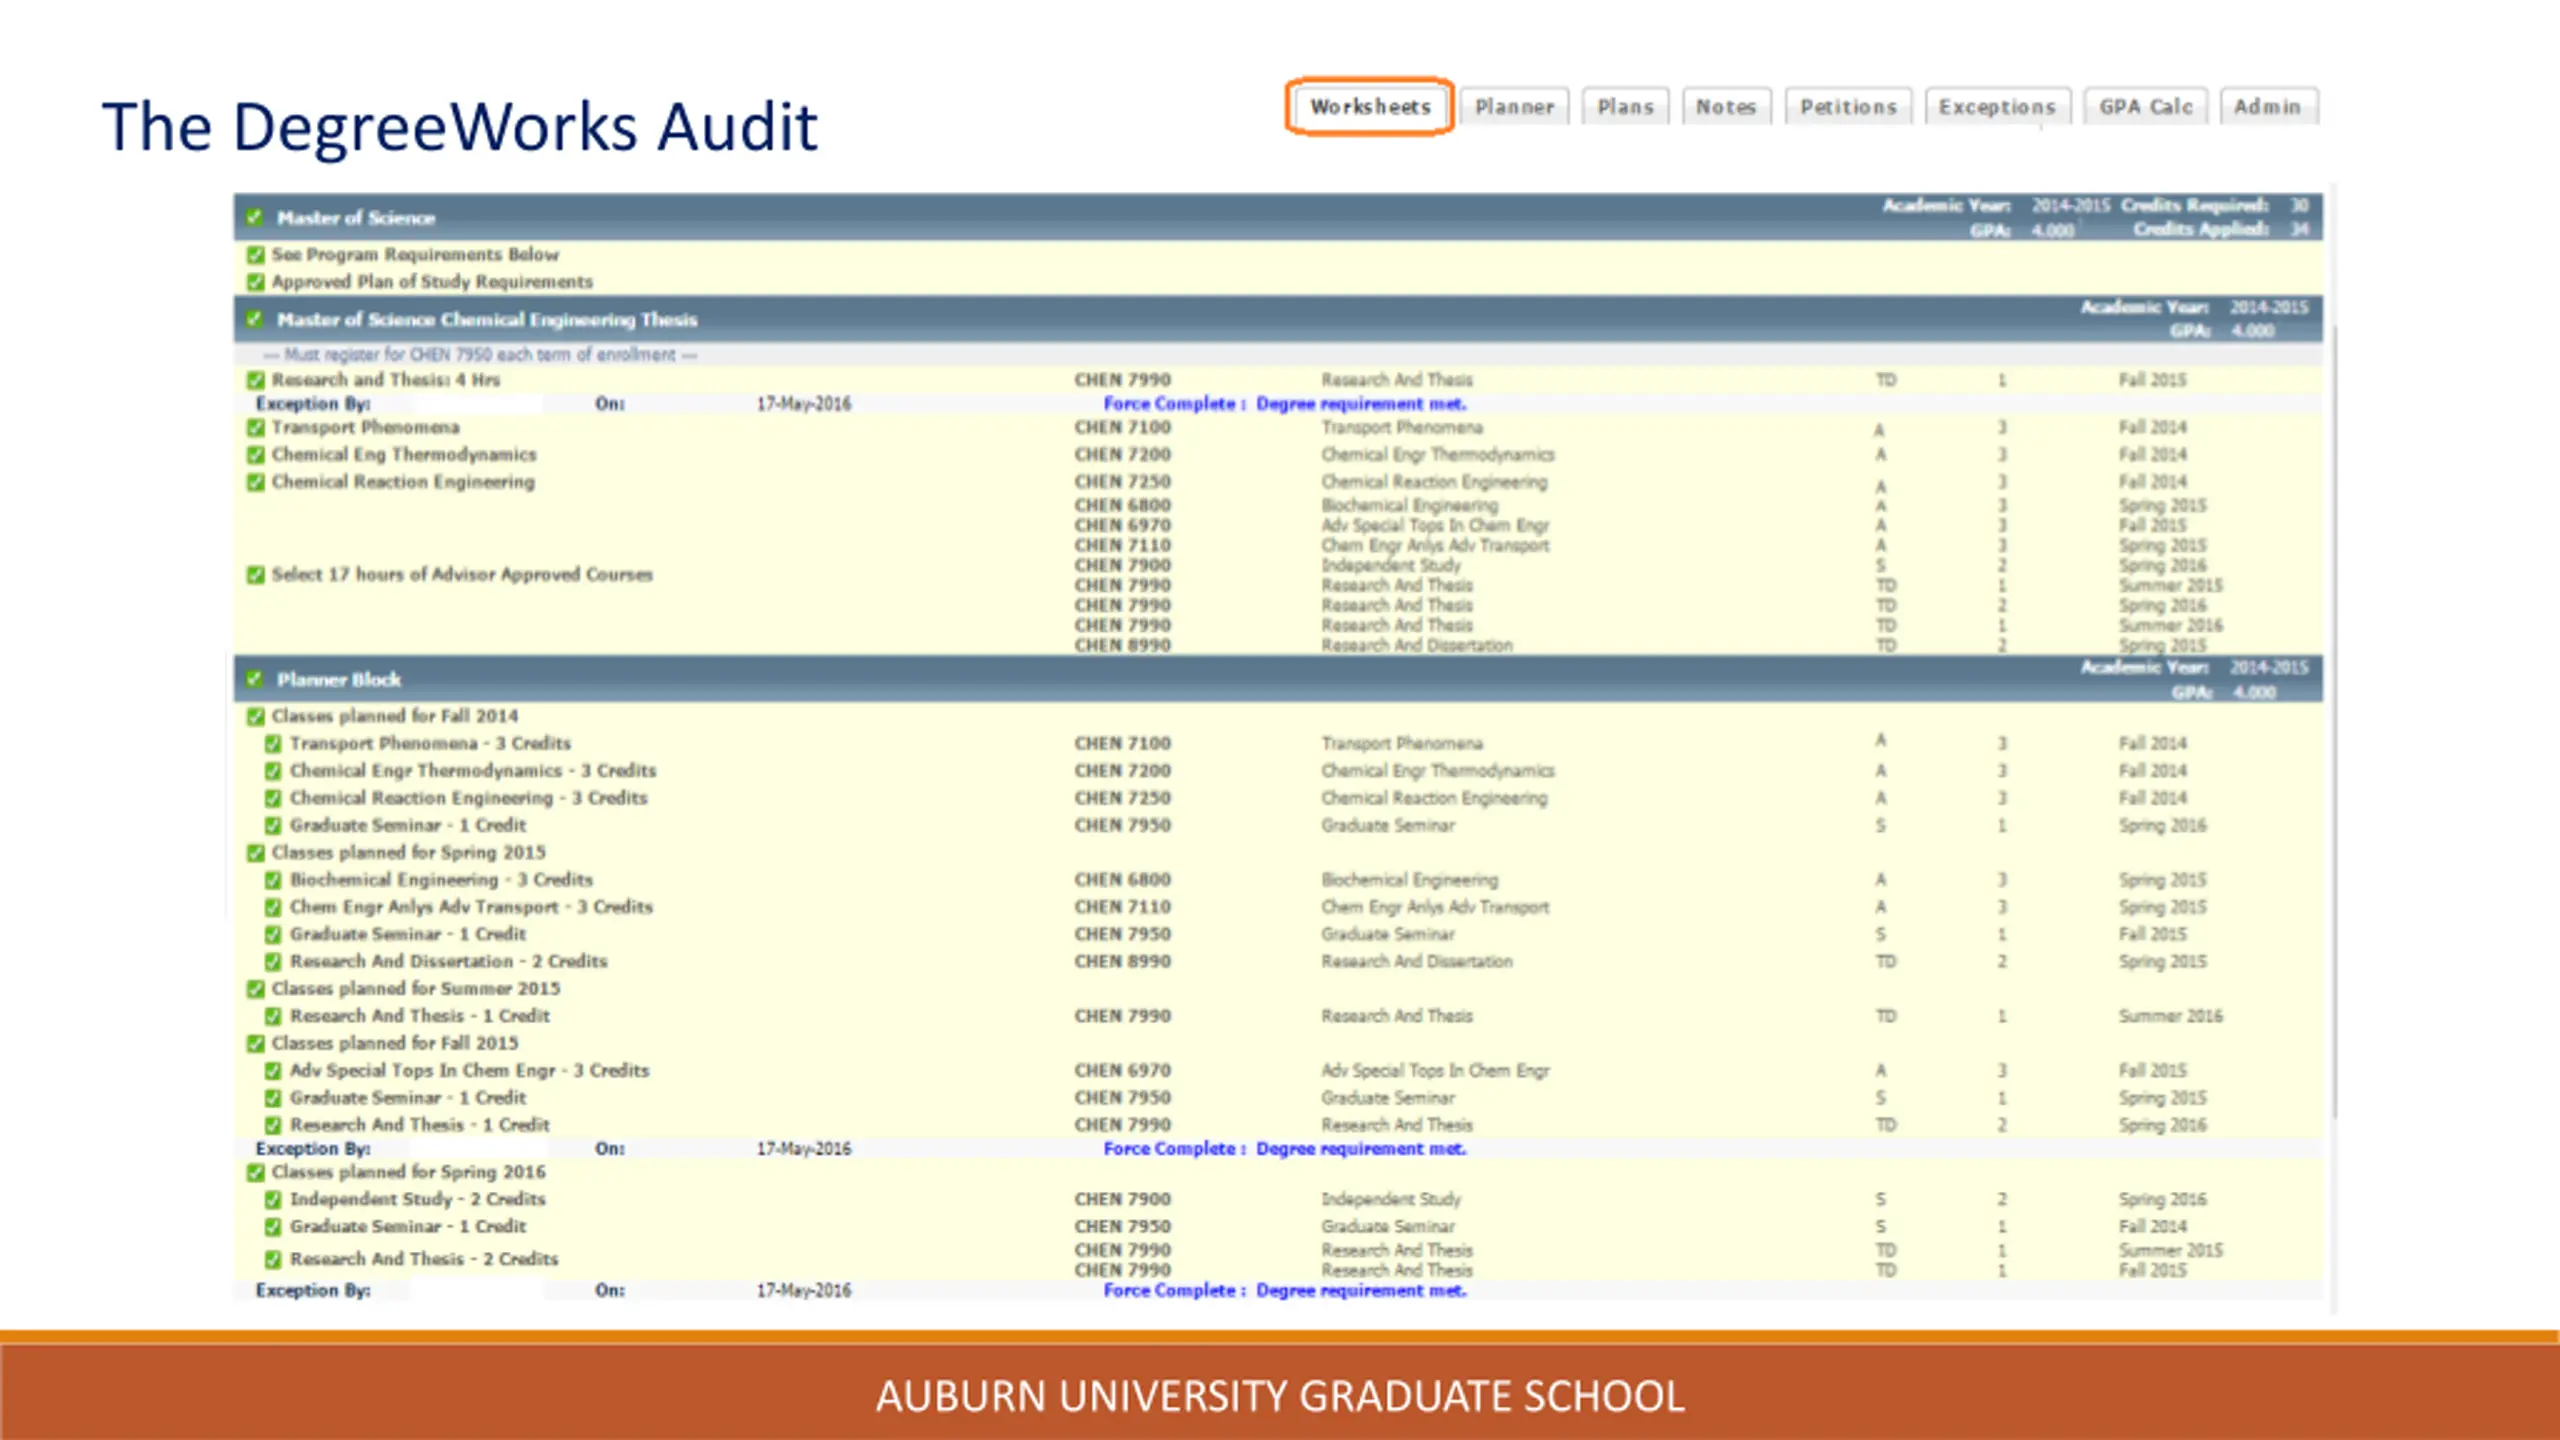Click Research And Dissertation - 2 Credits checkbox
Viewport: 2560px width, 1440px height.
(x=273, y=962)
